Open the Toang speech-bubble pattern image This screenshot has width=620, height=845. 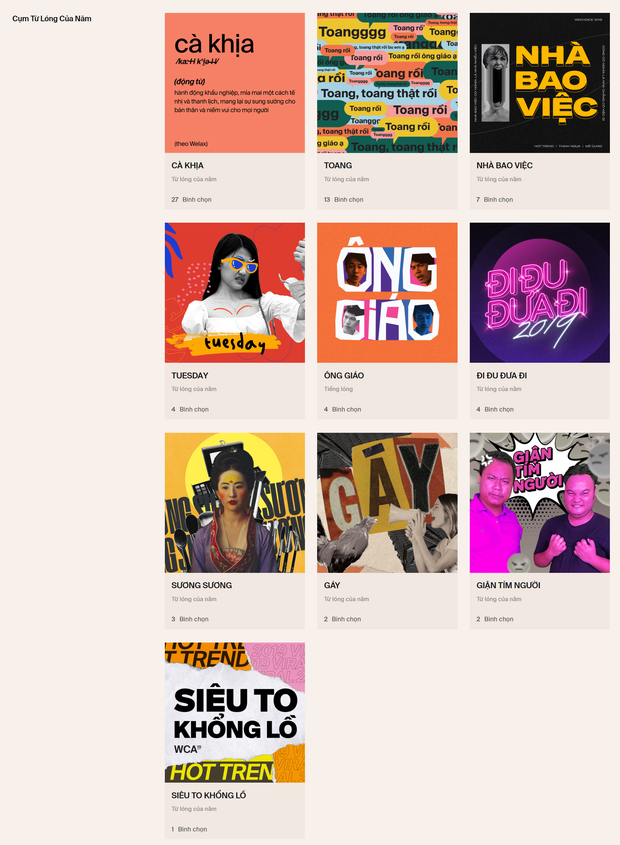[x=387, y=83]
